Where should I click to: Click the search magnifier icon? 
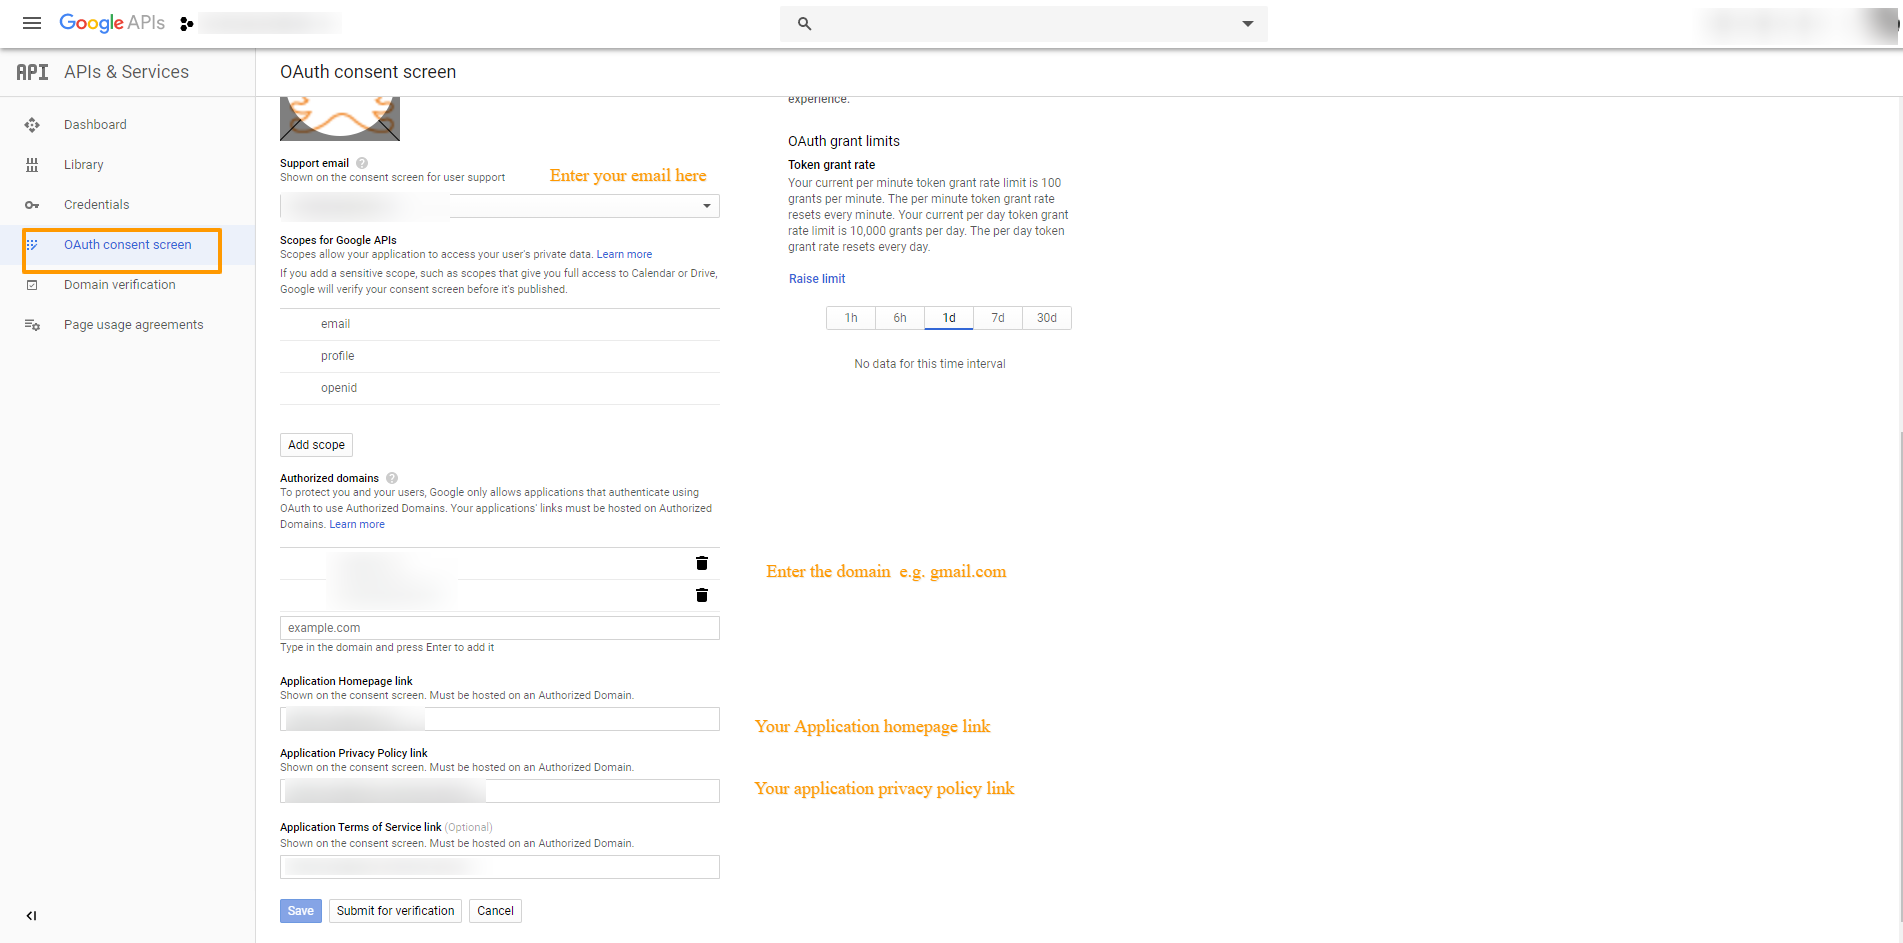804,24
